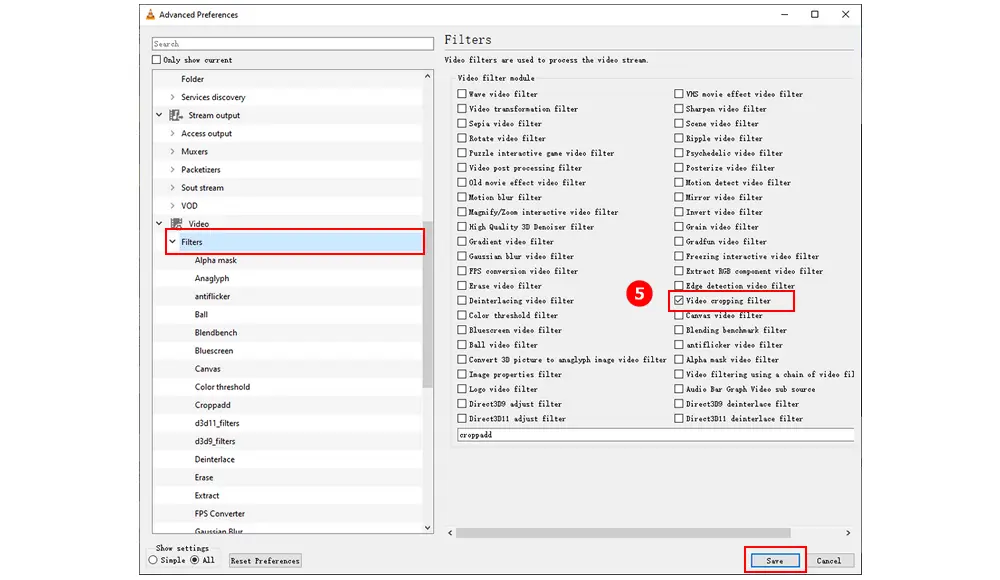Expand the Sout stream node
The height and width of the screenshot is (580, 1000).
coord(172,188)
